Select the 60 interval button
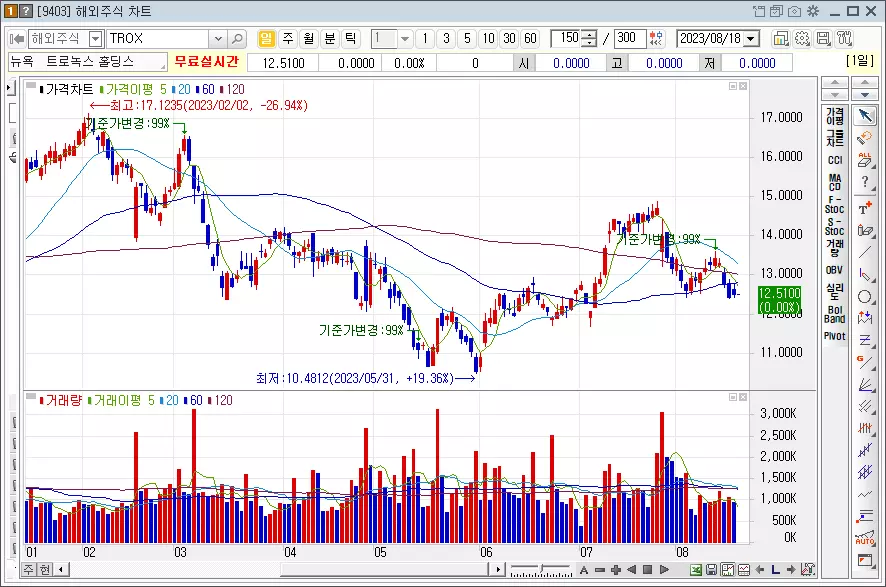The image size is (886, 587). 530,38
